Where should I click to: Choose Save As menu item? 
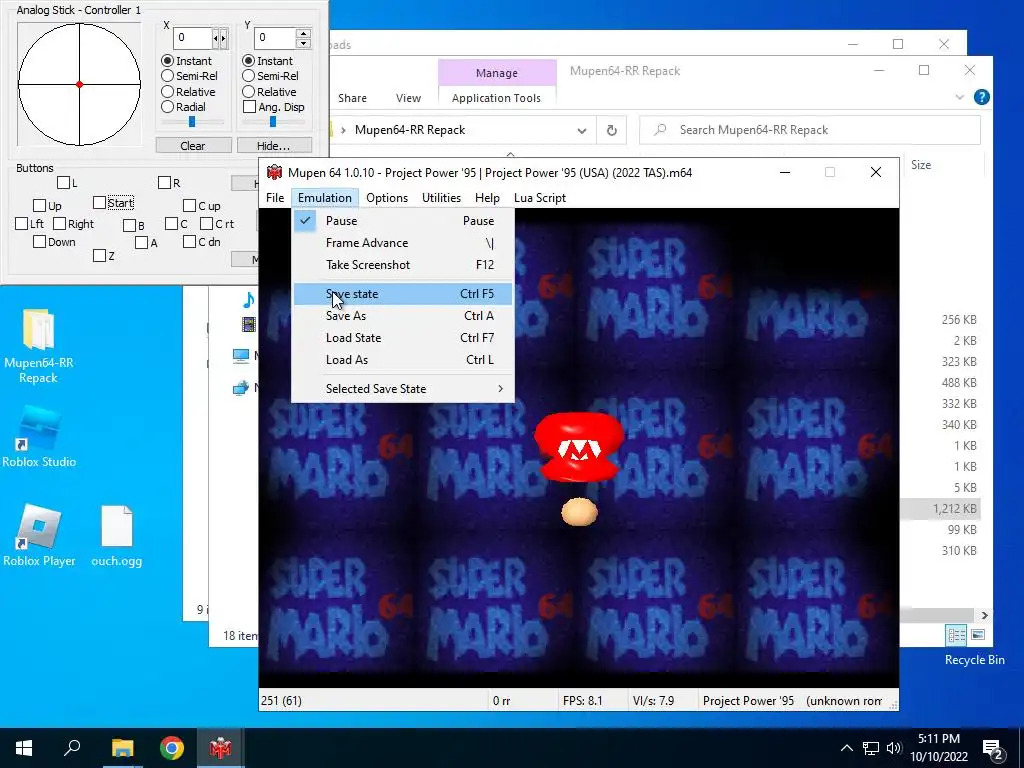pyautogui.click(x=403, y=315)
